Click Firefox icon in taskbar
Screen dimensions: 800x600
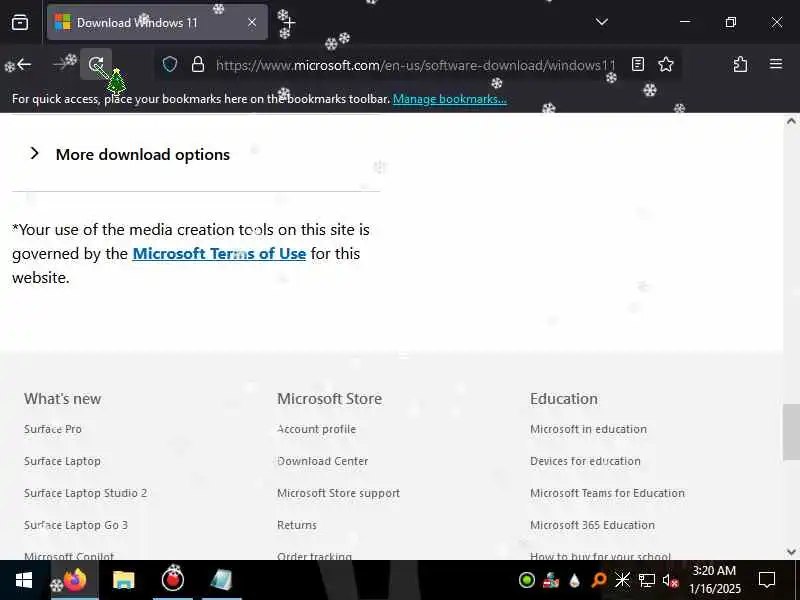tap(75, 580)
